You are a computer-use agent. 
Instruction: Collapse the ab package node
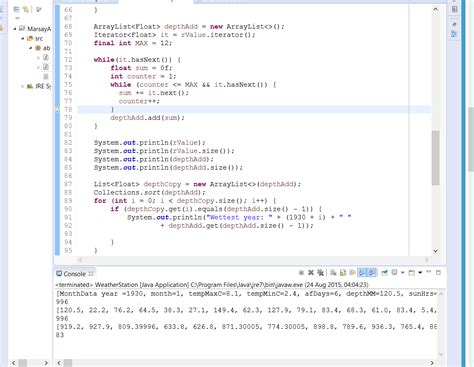pyautogui.click(x=31, y=48)
